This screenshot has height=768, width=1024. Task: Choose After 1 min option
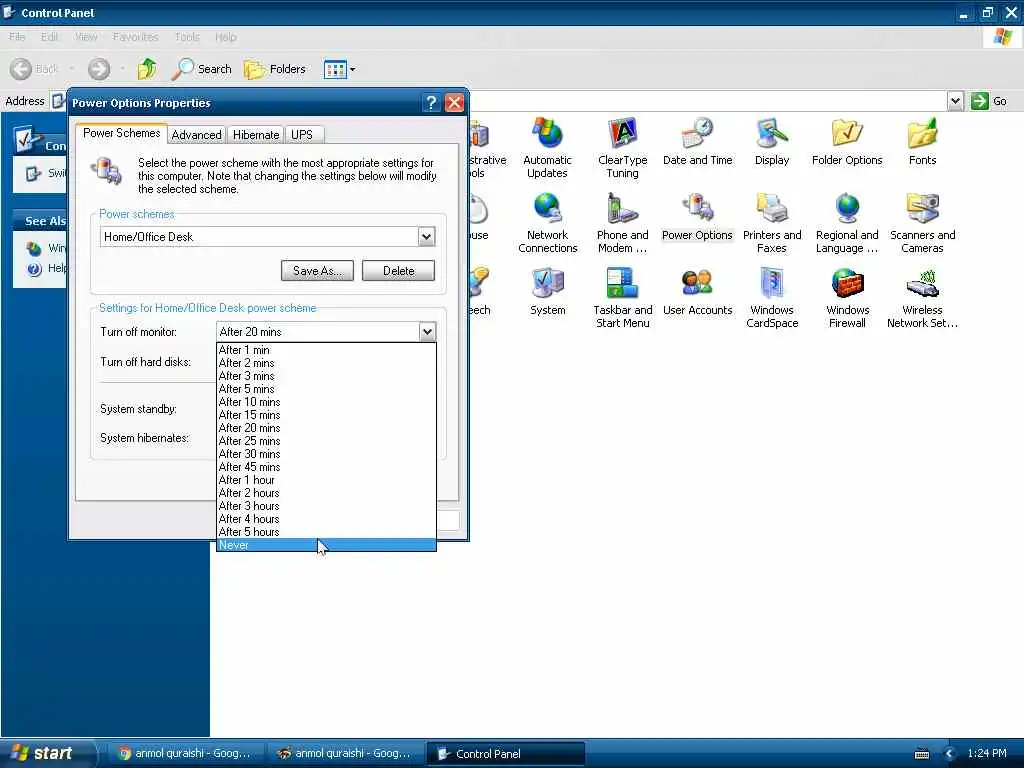(x=326, y=350)
